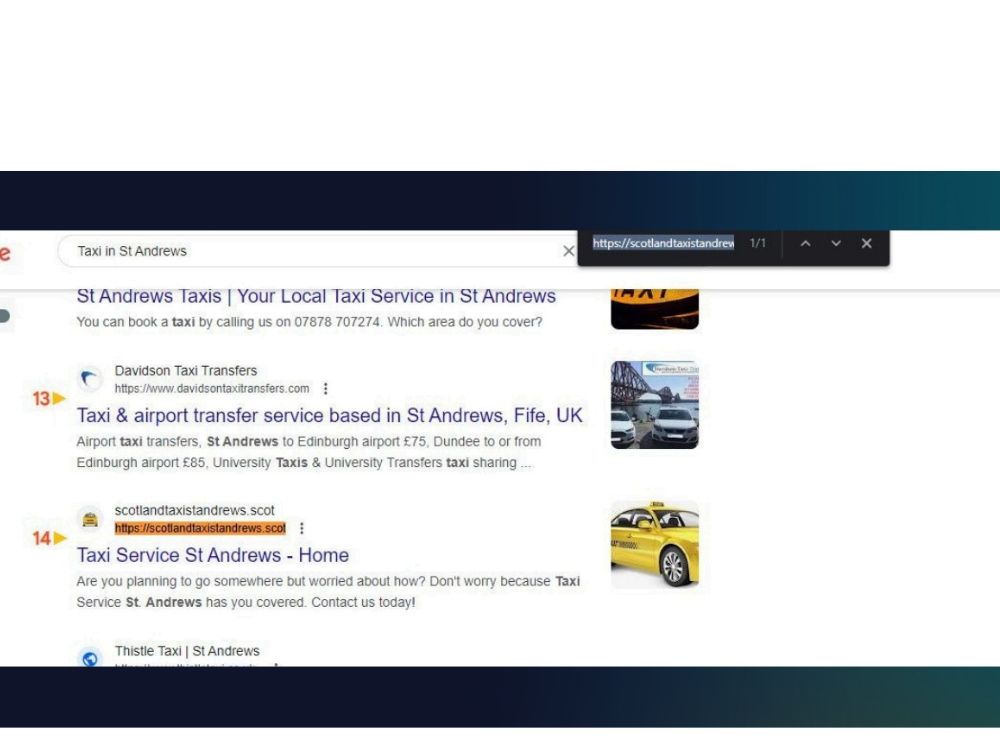This screenshot has height=750, width=1000.
Task: Click the find bar text field
Action: point(663,244)
